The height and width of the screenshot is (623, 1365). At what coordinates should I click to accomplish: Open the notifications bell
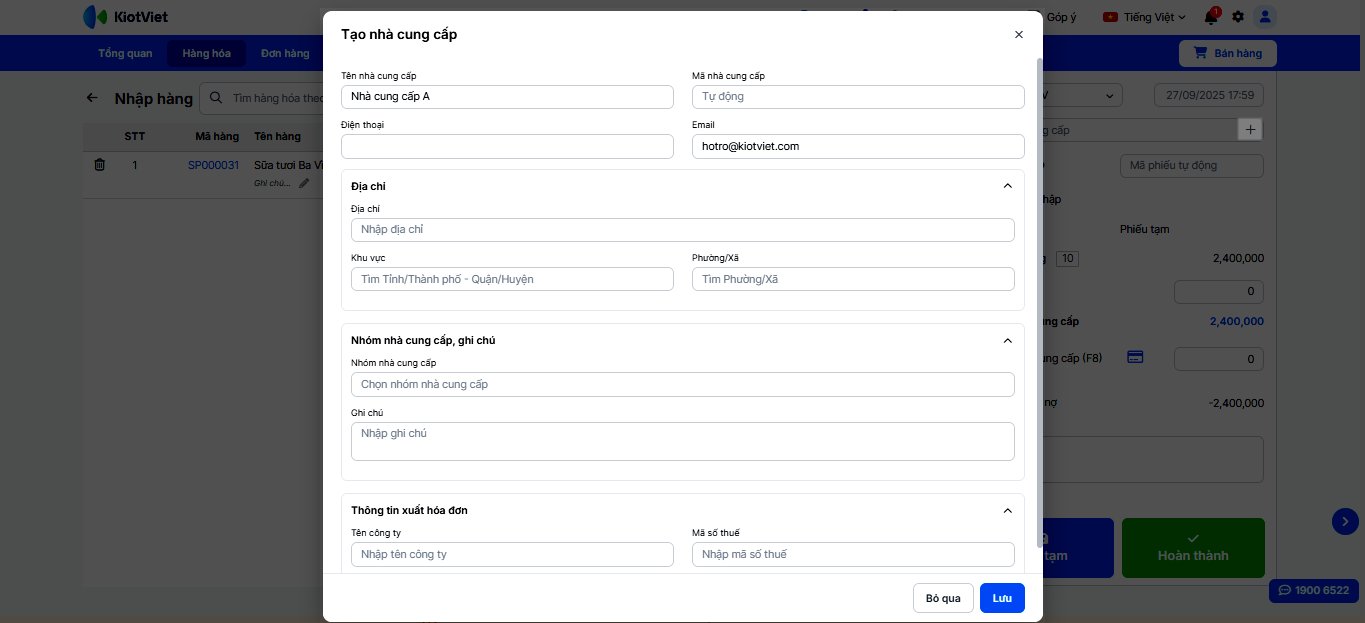tap(1211, 17)
